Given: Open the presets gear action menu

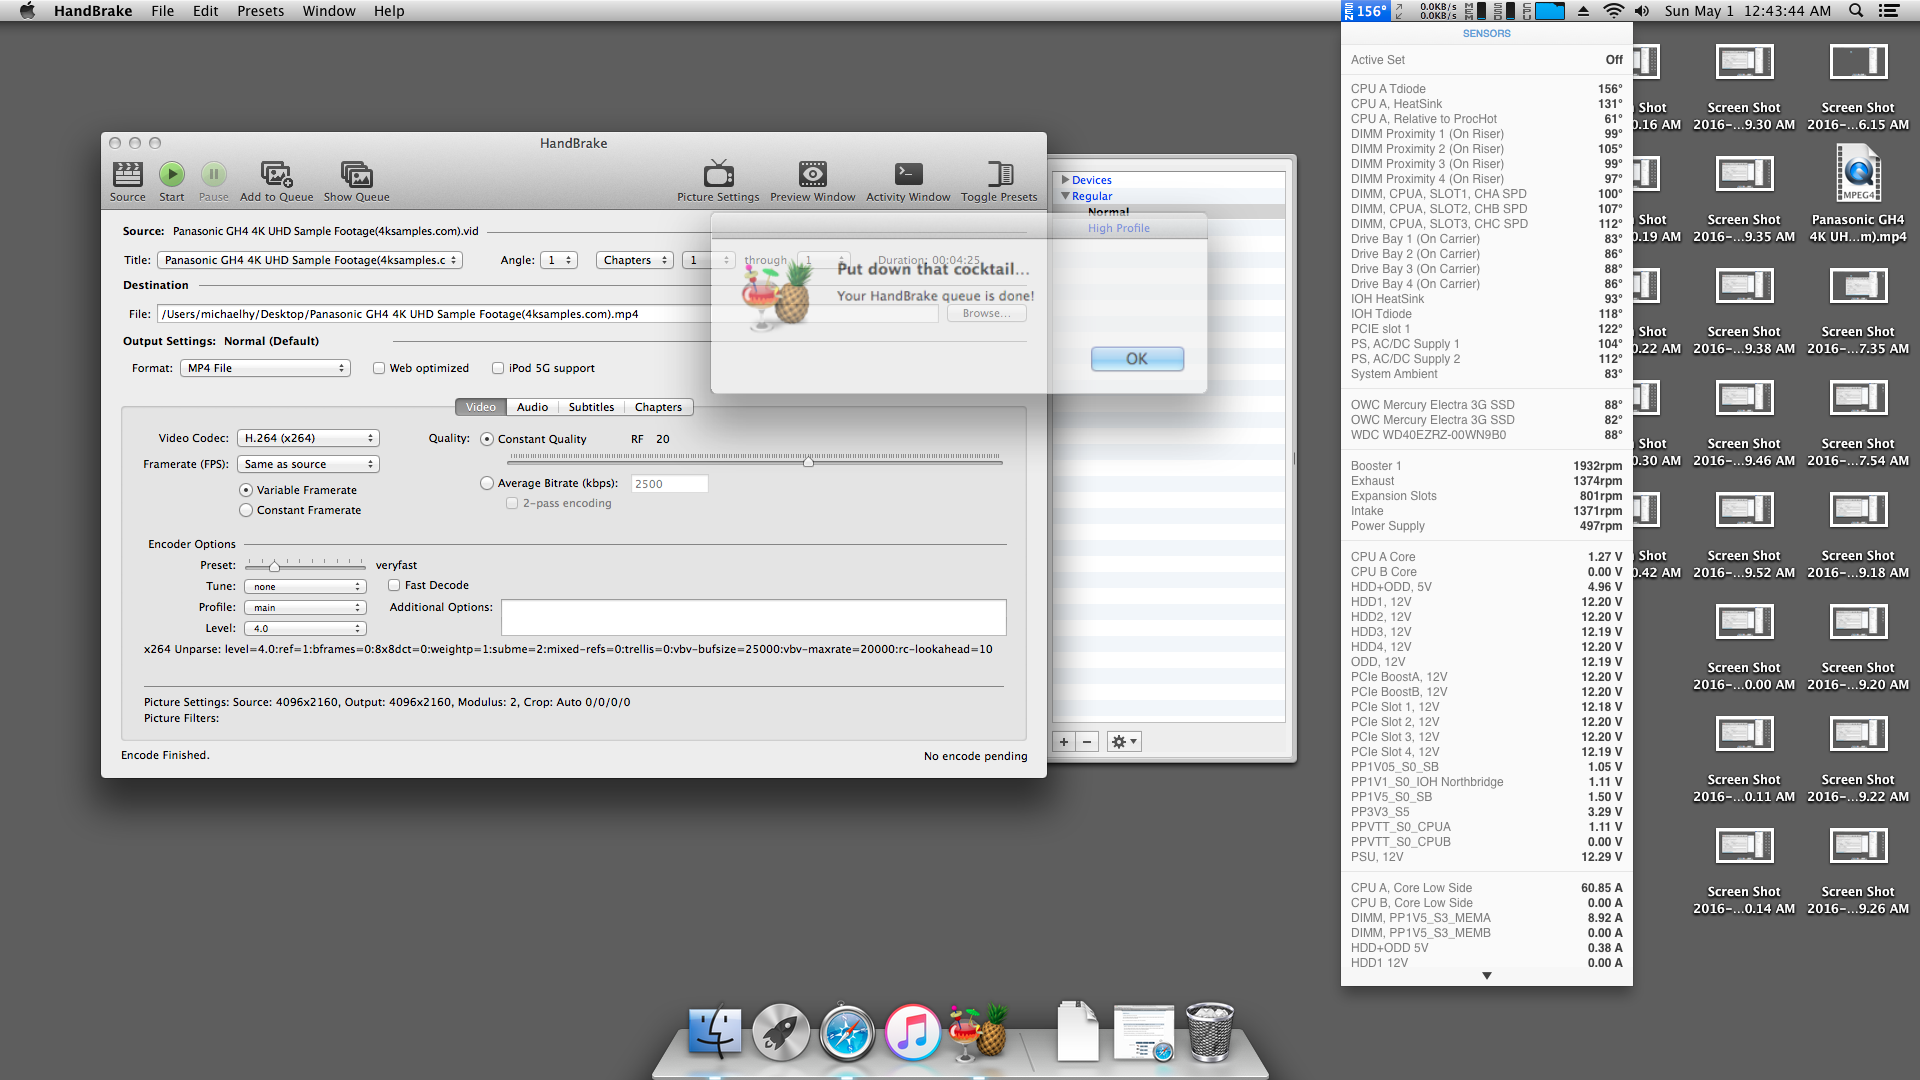Looking at the screenshot, I should 1124,742.
